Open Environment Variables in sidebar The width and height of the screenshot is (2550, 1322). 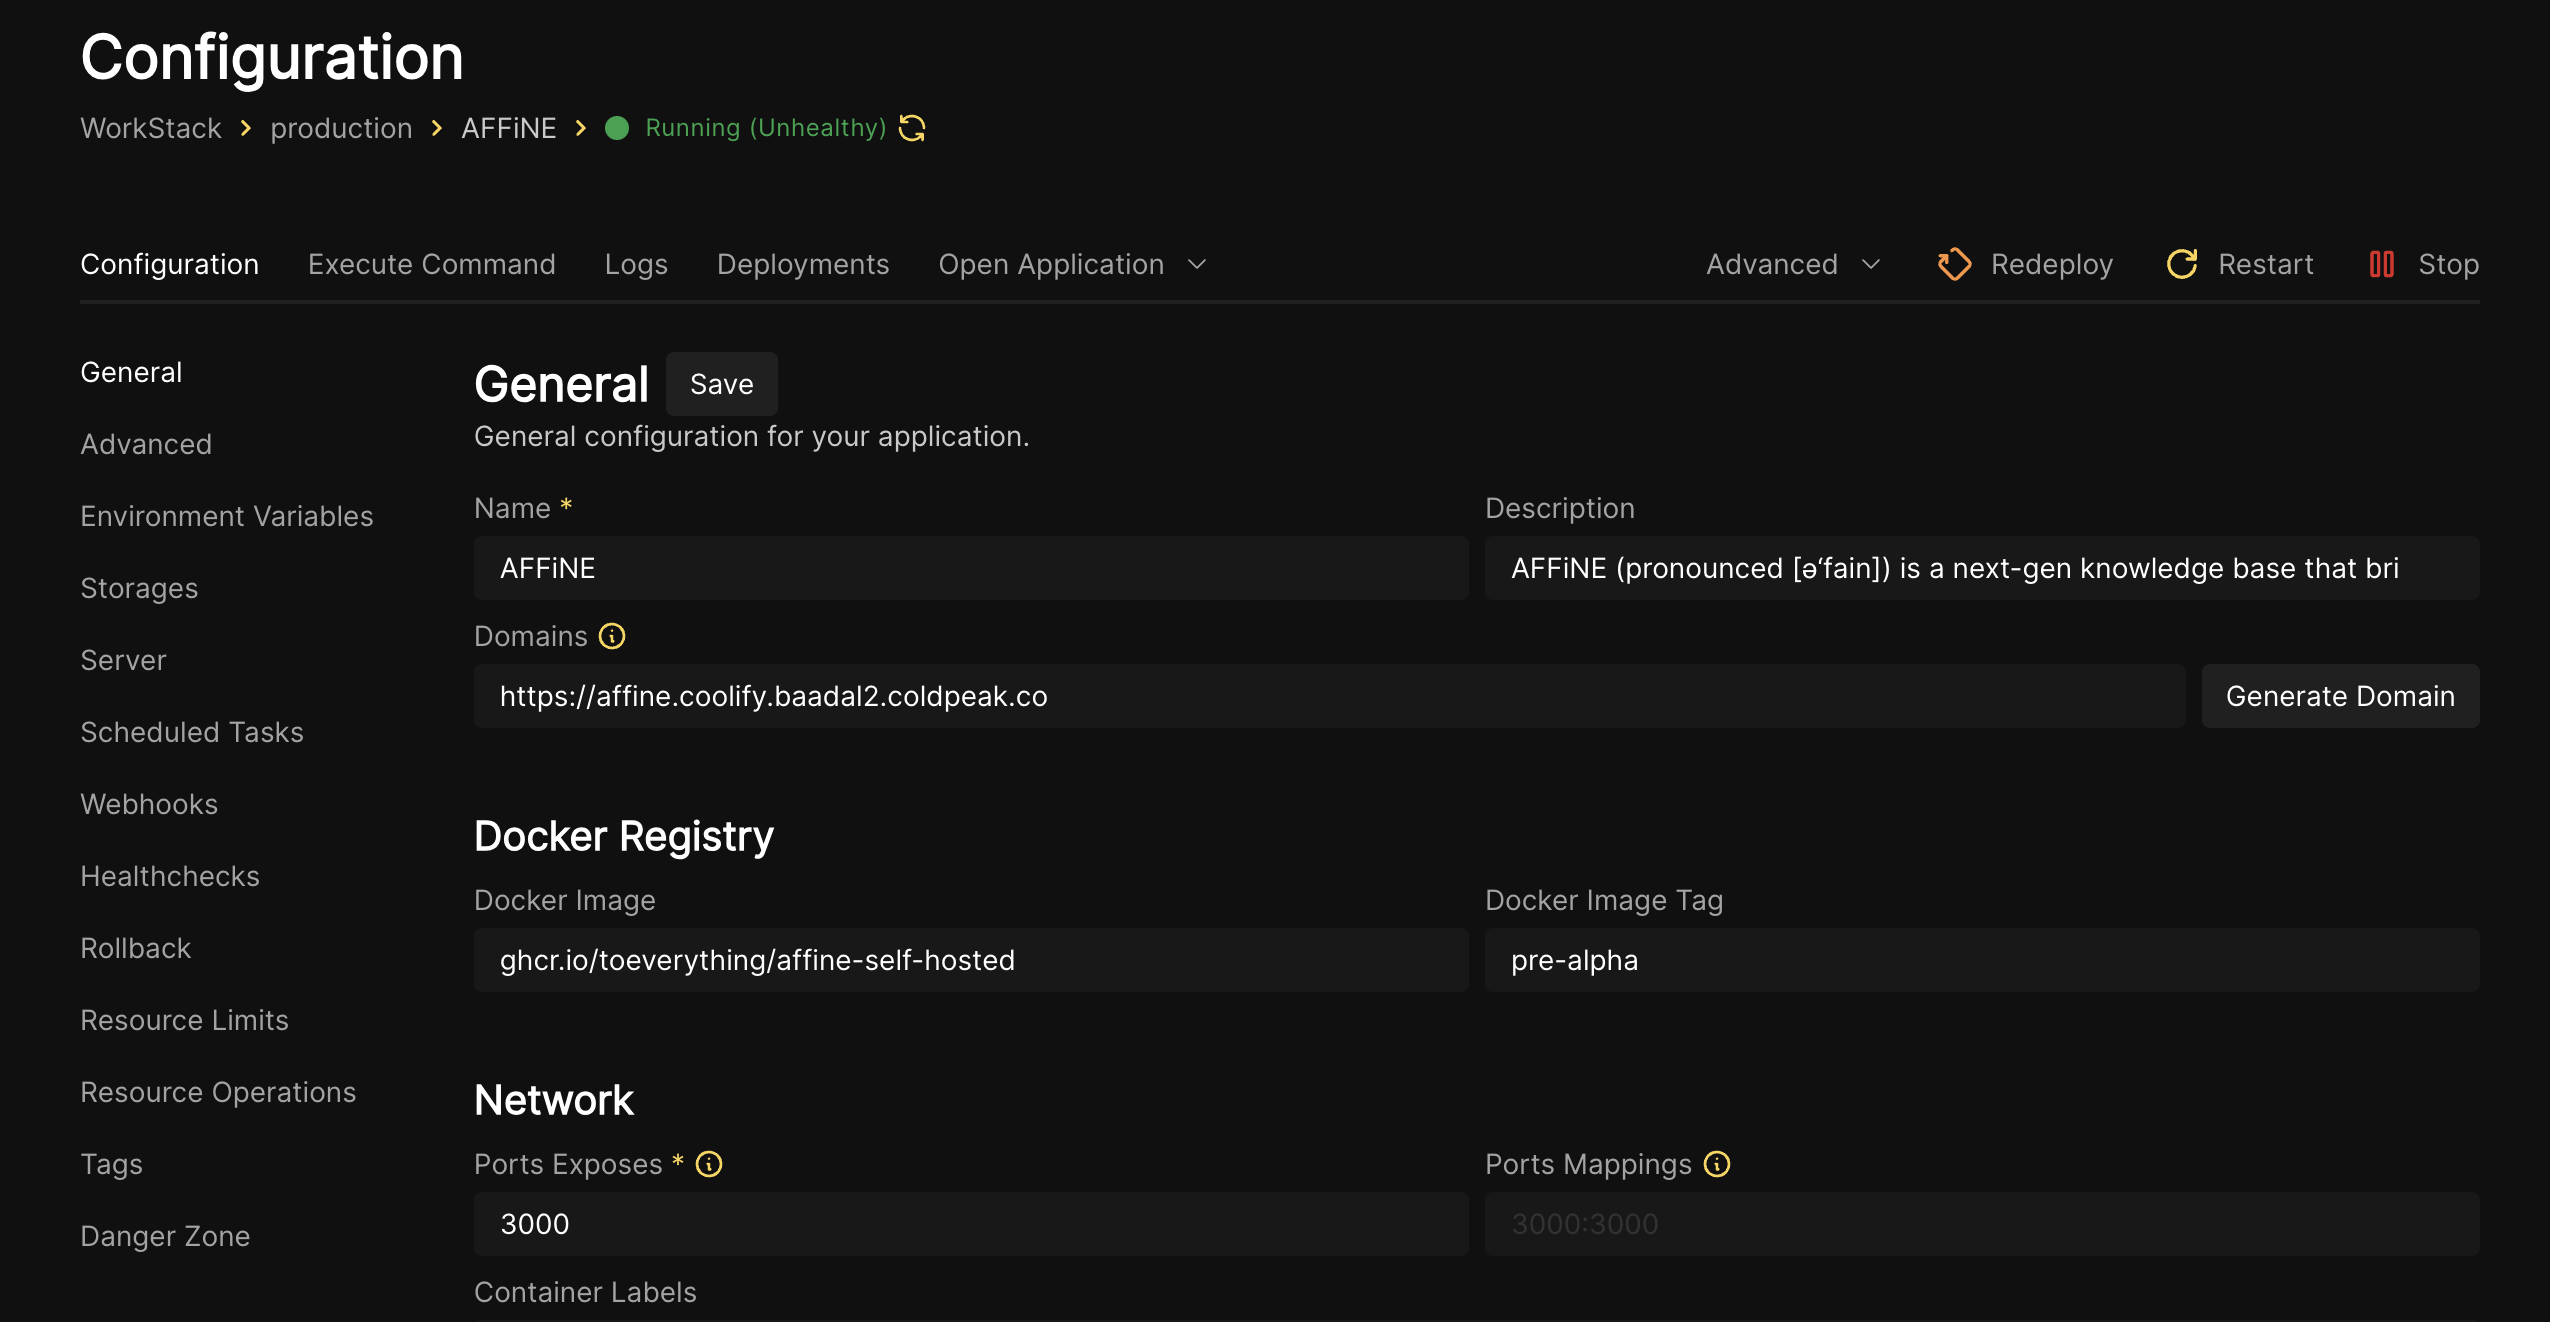point(227,516)
